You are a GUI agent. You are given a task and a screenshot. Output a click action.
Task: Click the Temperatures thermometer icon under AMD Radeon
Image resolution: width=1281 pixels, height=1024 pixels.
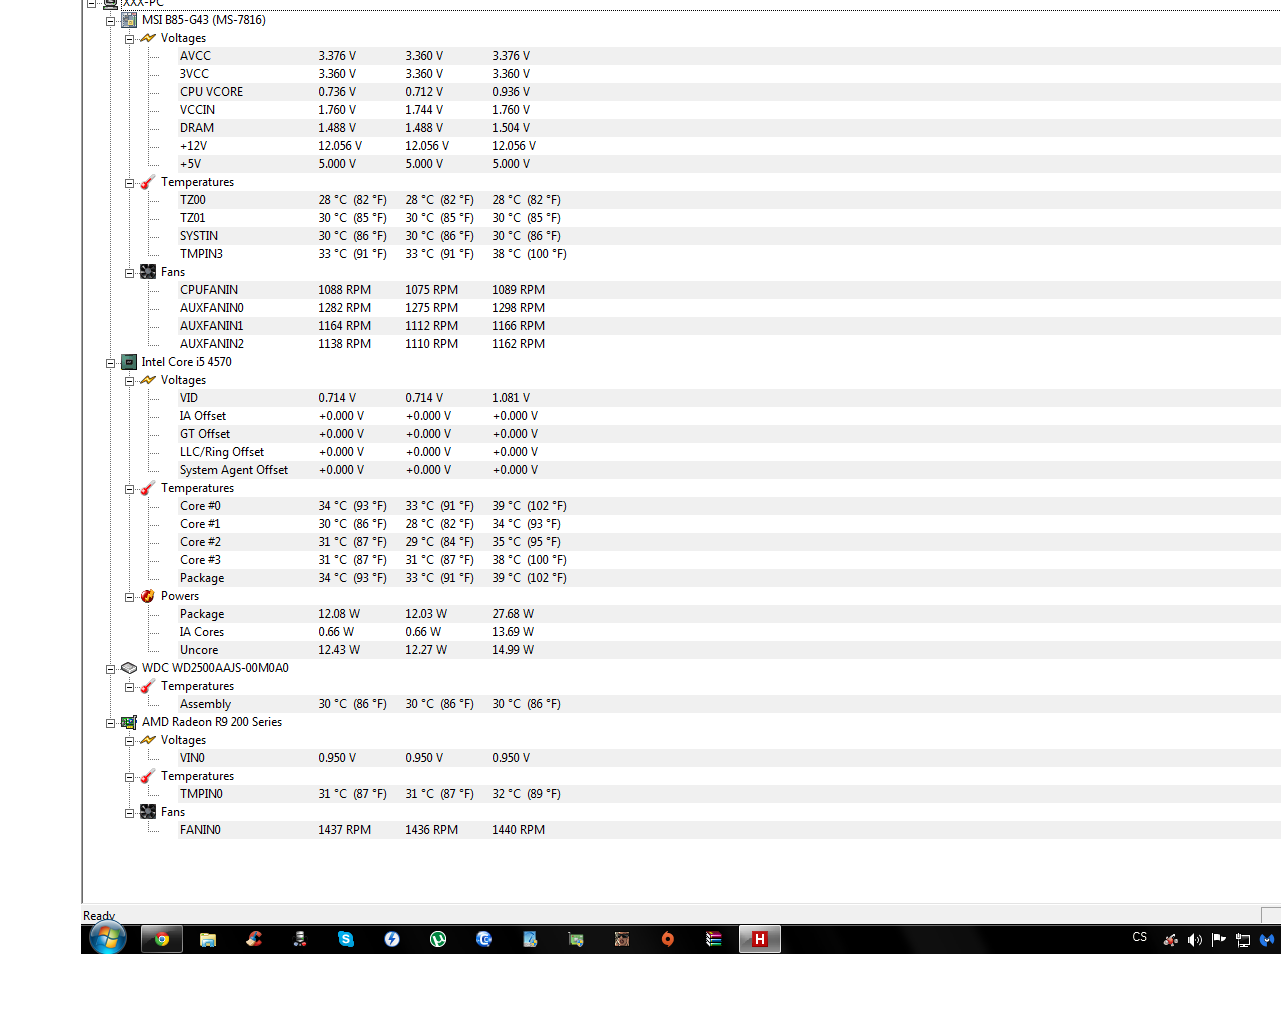(148, 776)
